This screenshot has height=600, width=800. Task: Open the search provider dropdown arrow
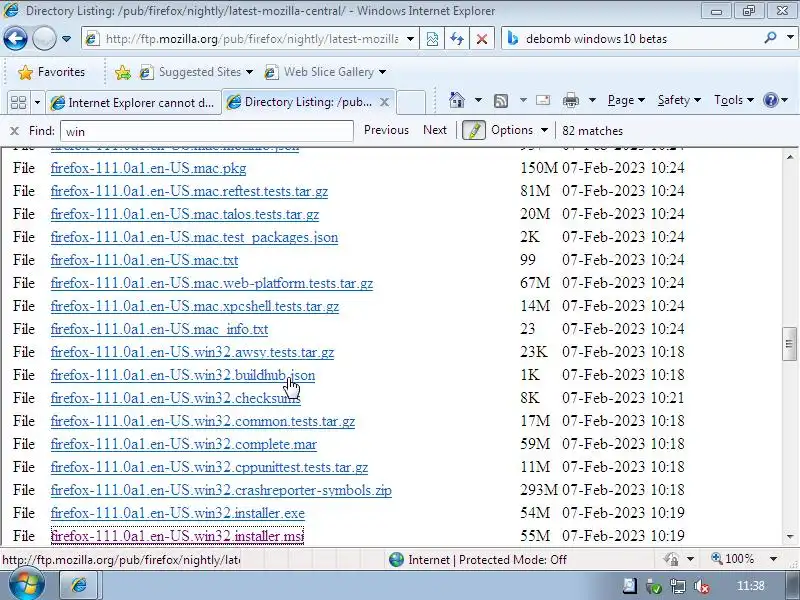(x=790, y=38)
